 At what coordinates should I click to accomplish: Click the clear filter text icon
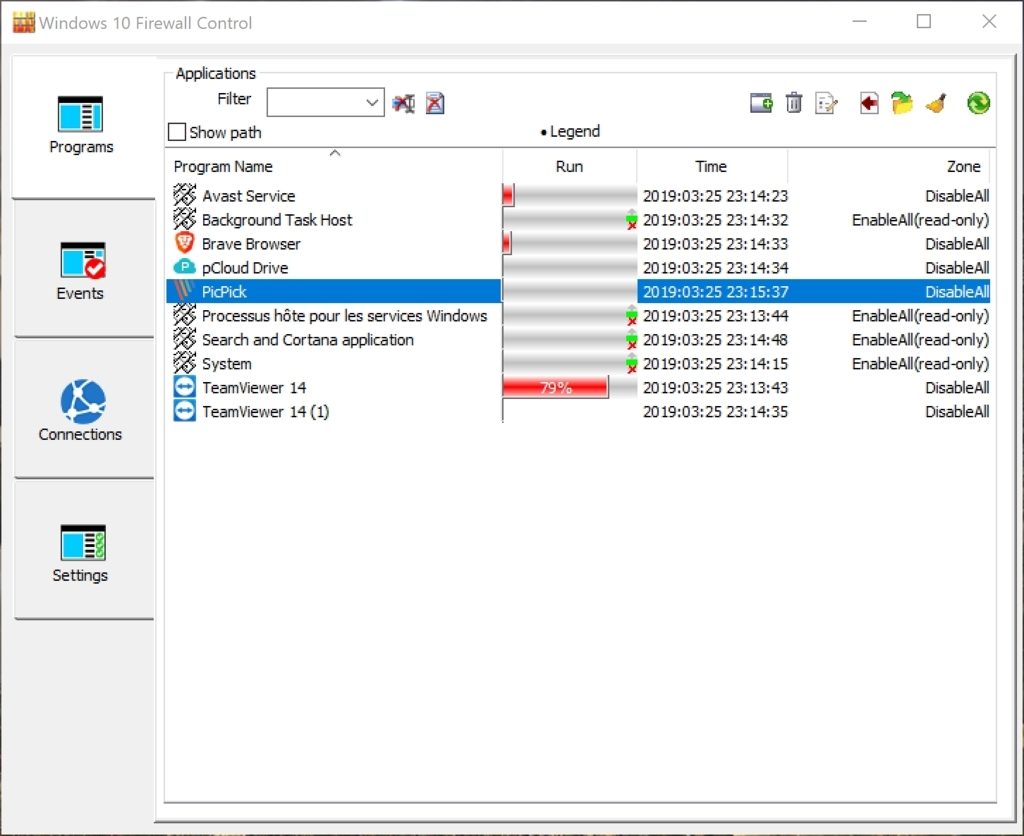[x=404, y=103]
